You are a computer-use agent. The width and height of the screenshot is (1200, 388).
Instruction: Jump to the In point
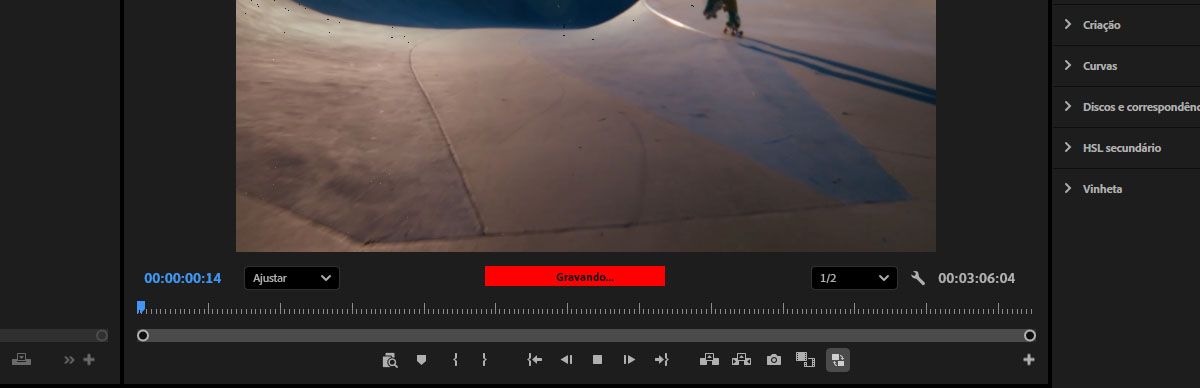point(535,359)
